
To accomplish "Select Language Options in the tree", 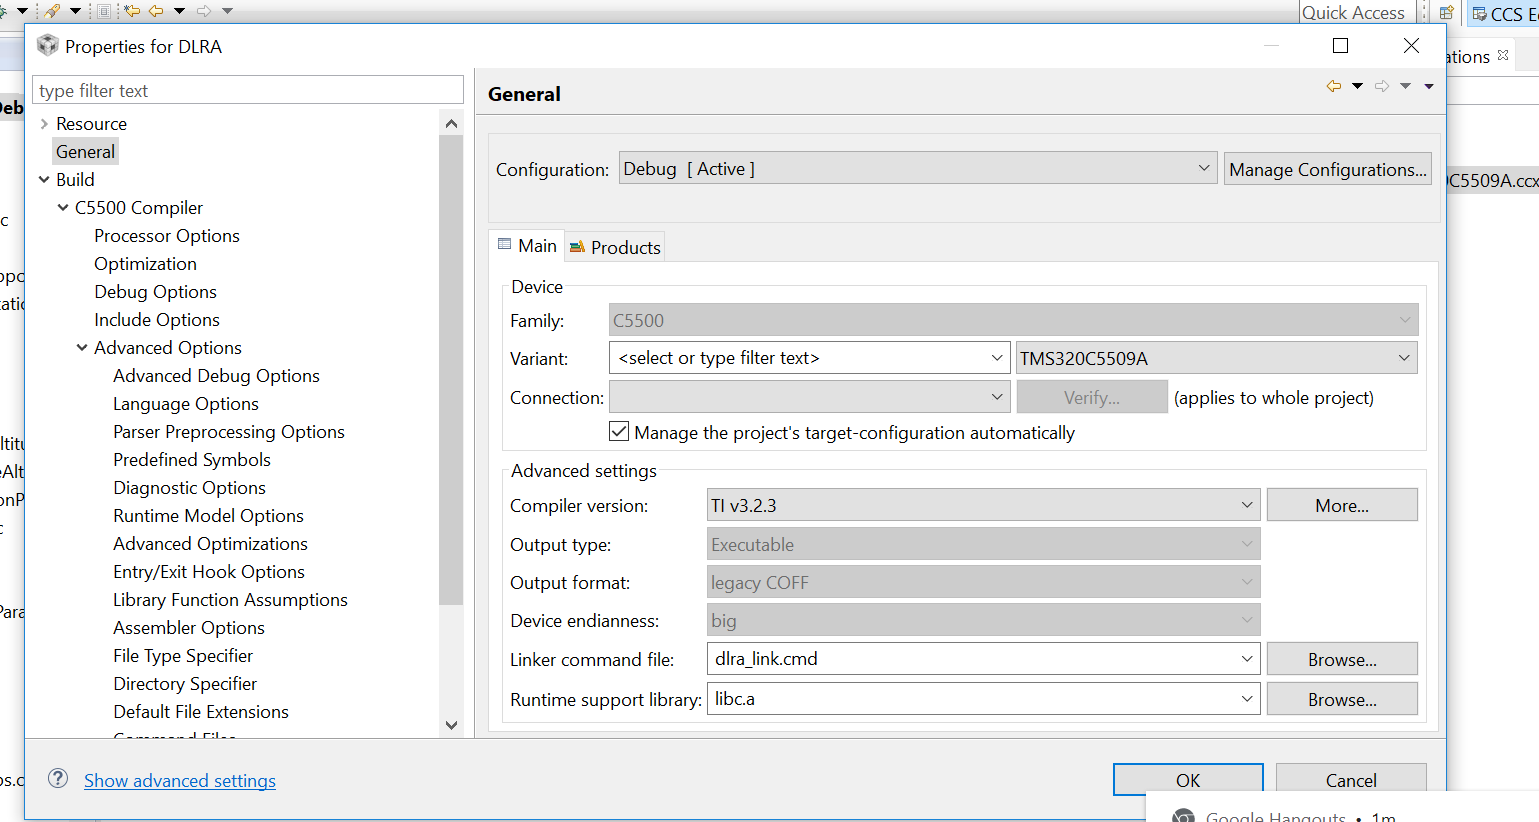I will pyautogui.click(x=186, y=404).
